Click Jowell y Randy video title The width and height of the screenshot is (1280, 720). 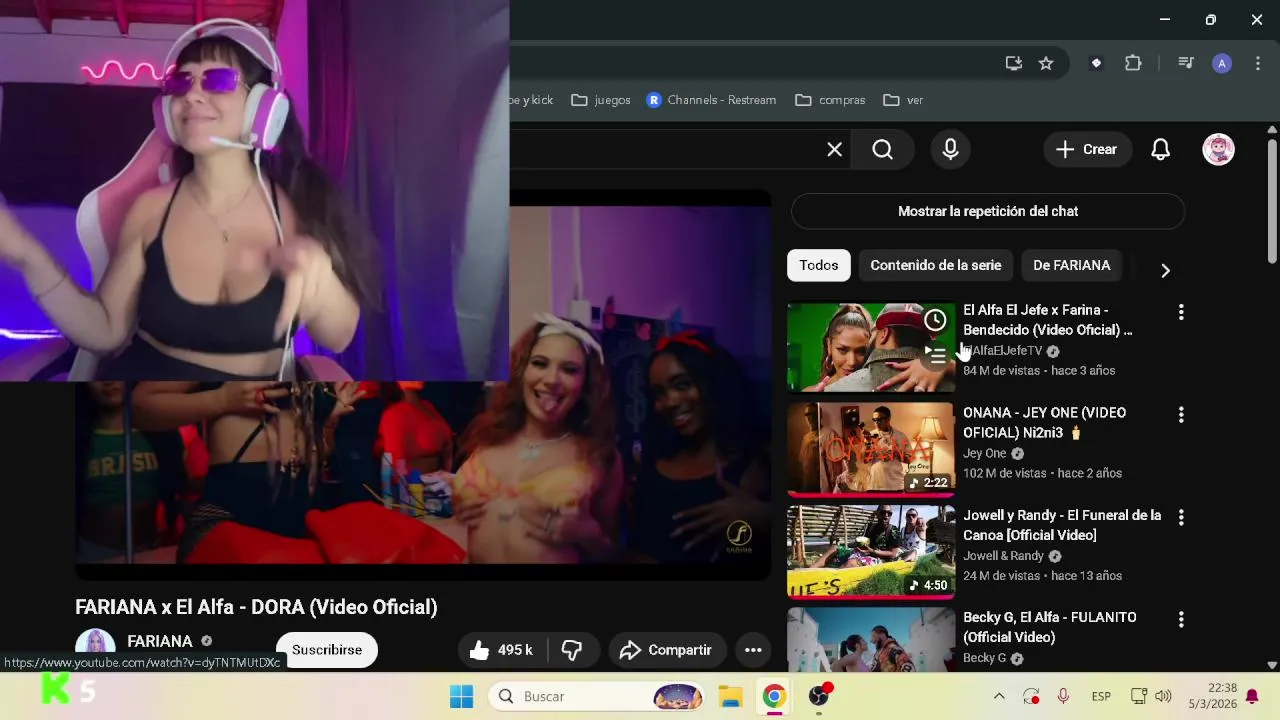click(1062, 525)
